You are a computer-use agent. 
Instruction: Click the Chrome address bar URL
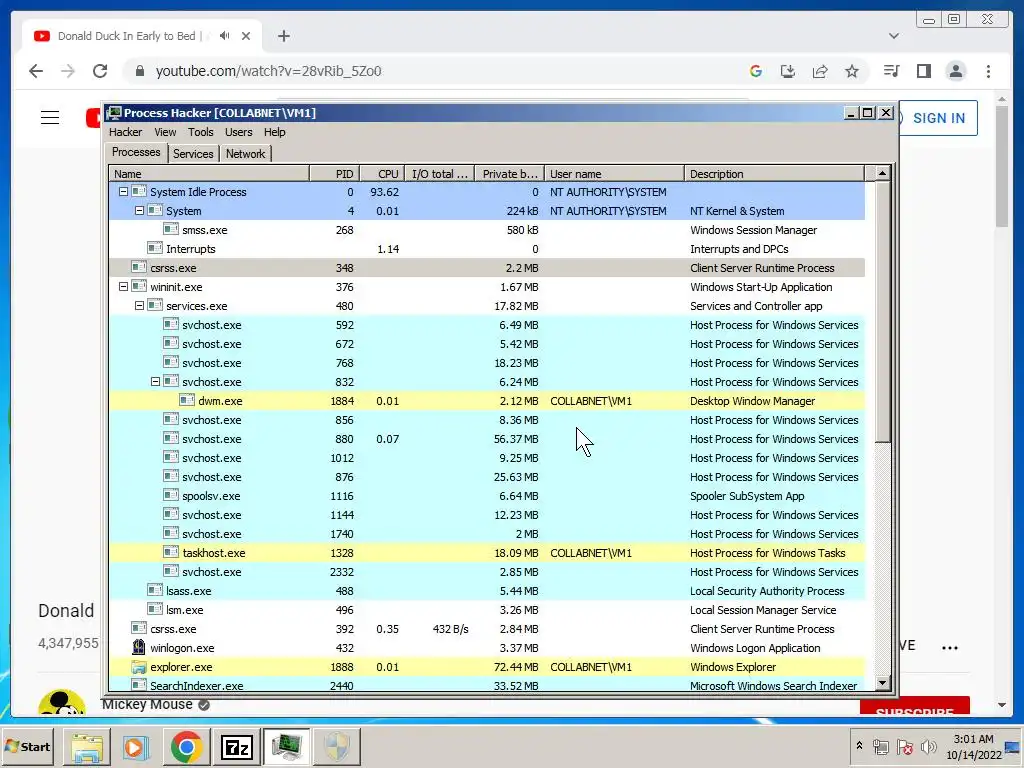(x=268, y=71)
